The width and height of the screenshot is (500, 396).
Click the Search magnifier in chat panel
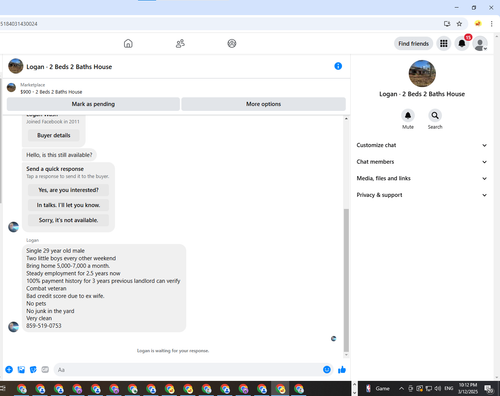pyautogui.click(x=435, y=115)
